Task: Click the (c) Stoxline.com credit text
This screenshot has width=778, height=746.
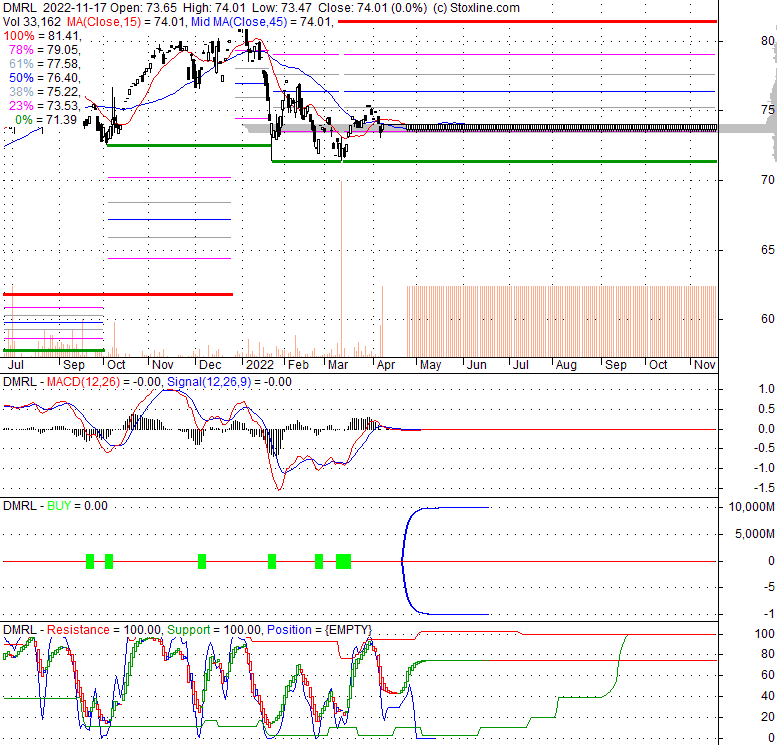Action: (x=476, y=8)
